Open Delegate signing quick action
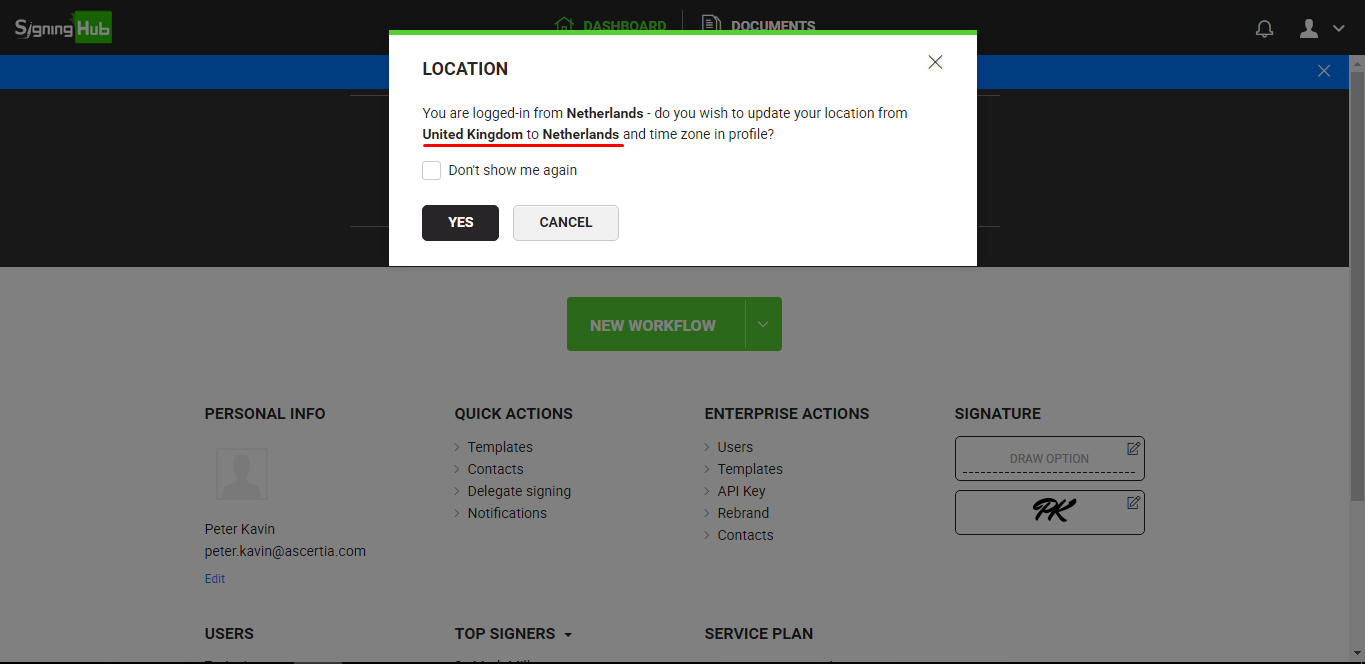The height and width of the screenshot is (664, 1365). click(519, 491)
